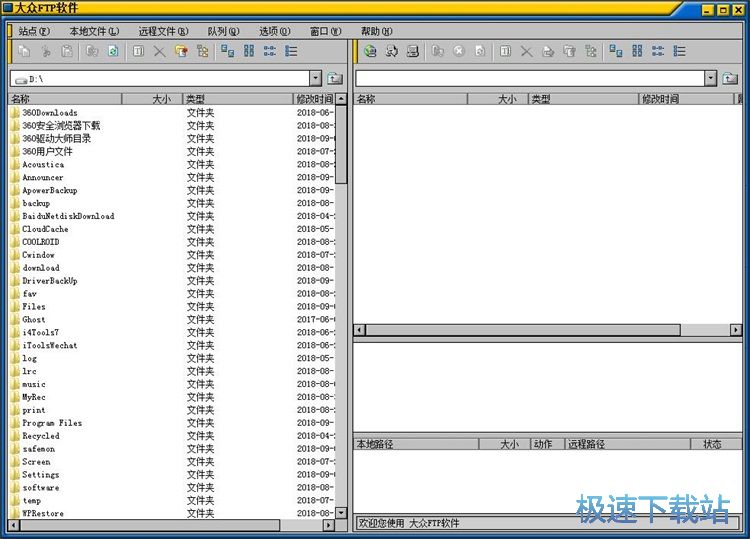Click the Paste clipboard icon in the local toolbar
750x539 pixels.
[x=67, y=51]
